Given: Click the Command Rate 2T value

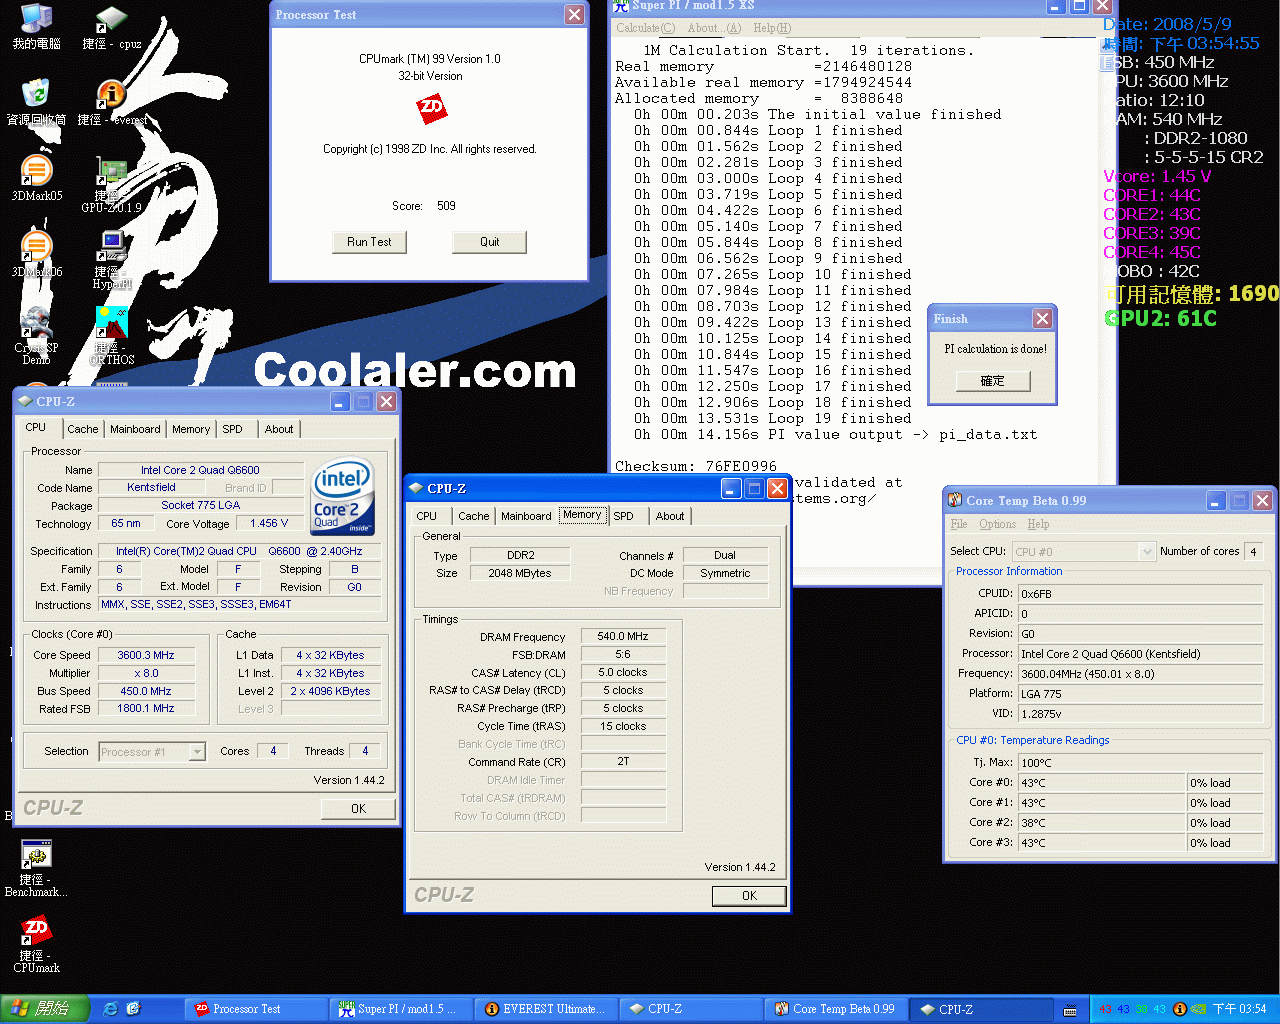Looking at the screenshot, I should pyautogui.click(x=622, y=762).
